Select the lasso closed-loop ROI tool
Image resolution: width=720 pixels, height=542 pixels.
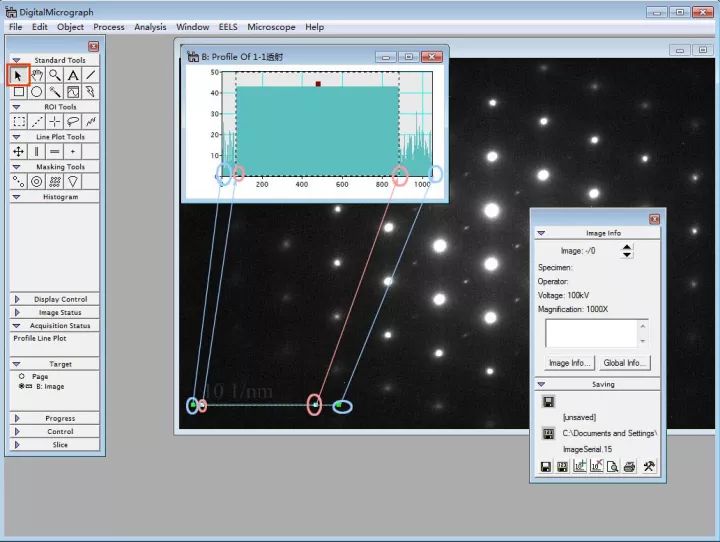pyautogui.click(x=73, y=121)
